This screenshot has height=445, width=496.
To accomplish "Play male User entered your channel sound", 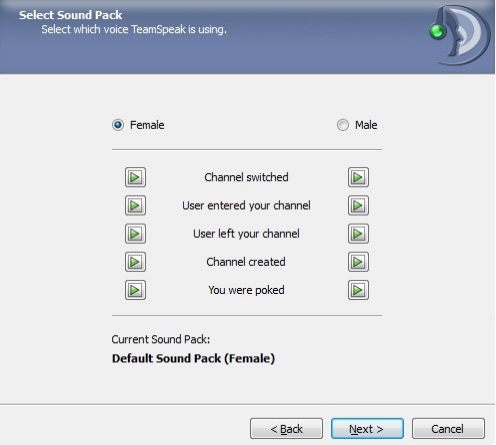I will pyautogui.click(x=358, y=205).
